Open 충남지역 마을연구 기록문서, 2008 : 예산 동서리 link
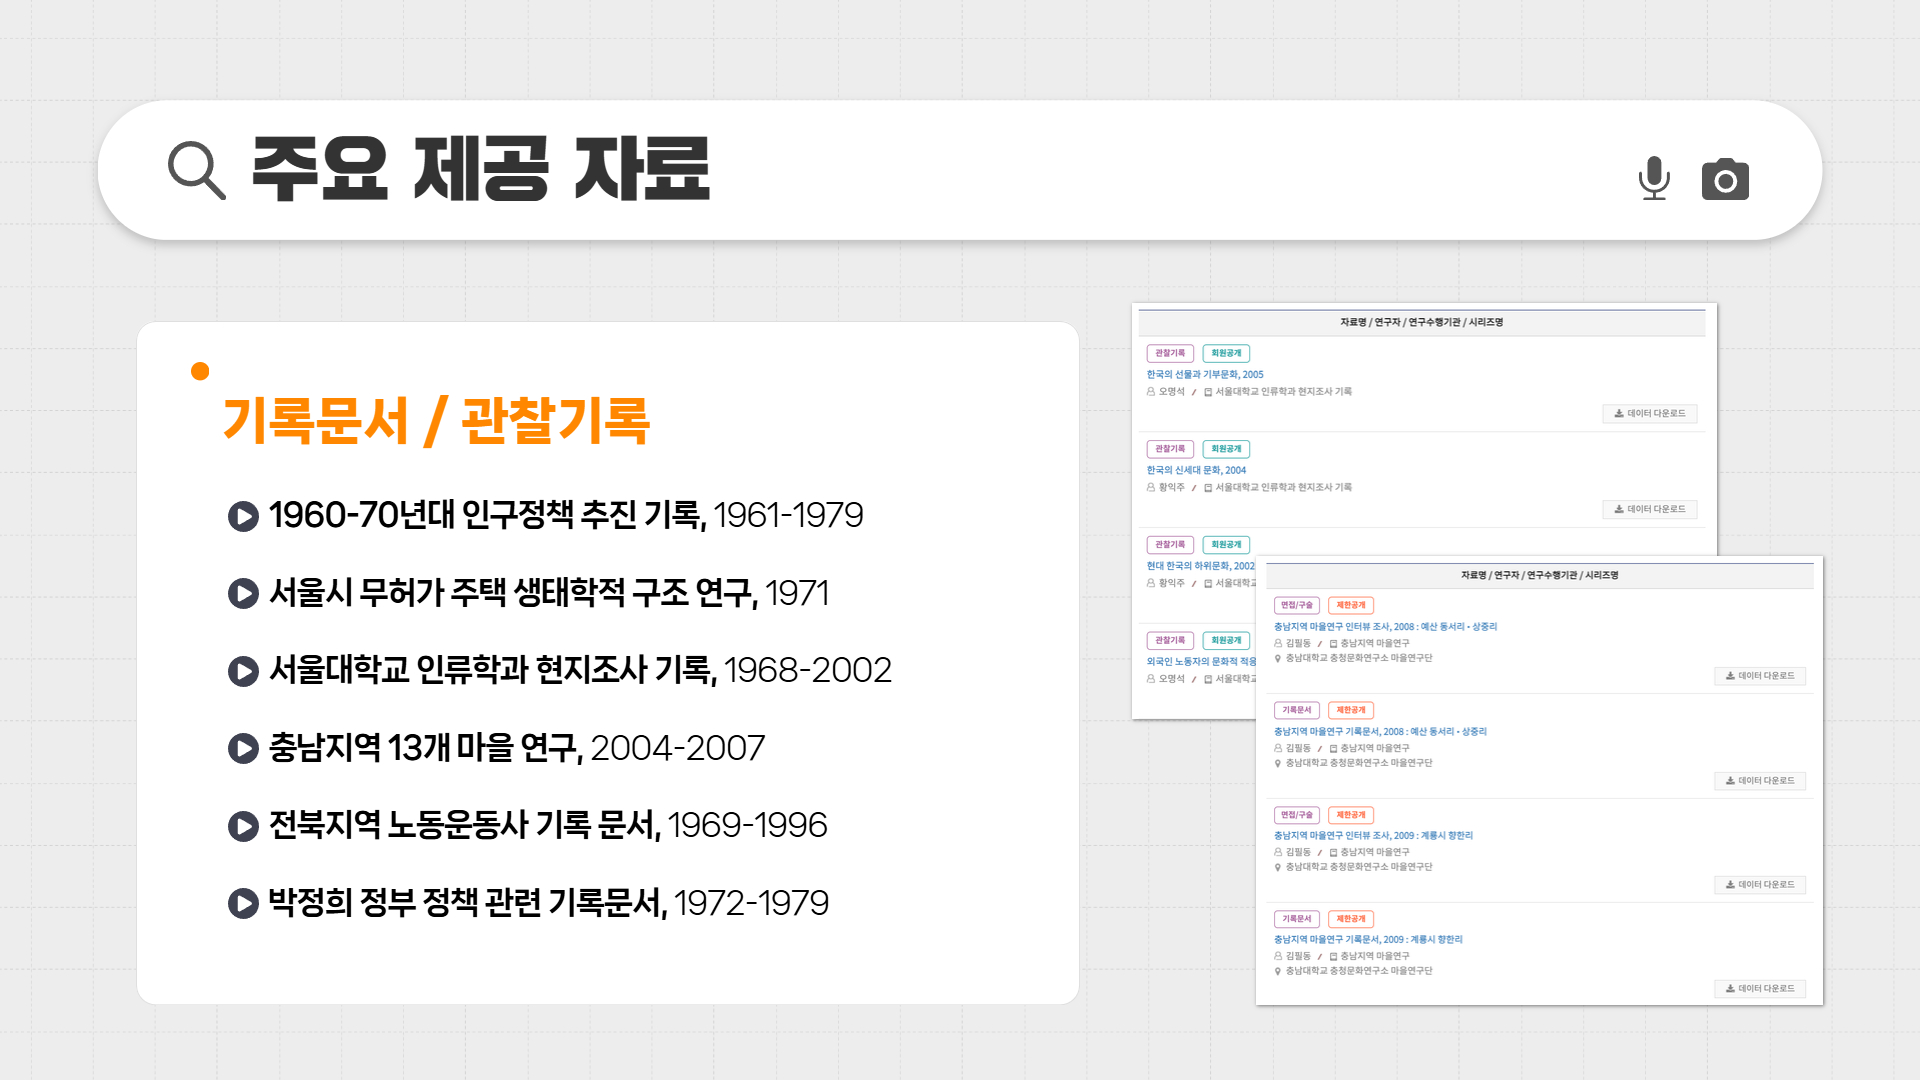 [x=1380, y=732]
